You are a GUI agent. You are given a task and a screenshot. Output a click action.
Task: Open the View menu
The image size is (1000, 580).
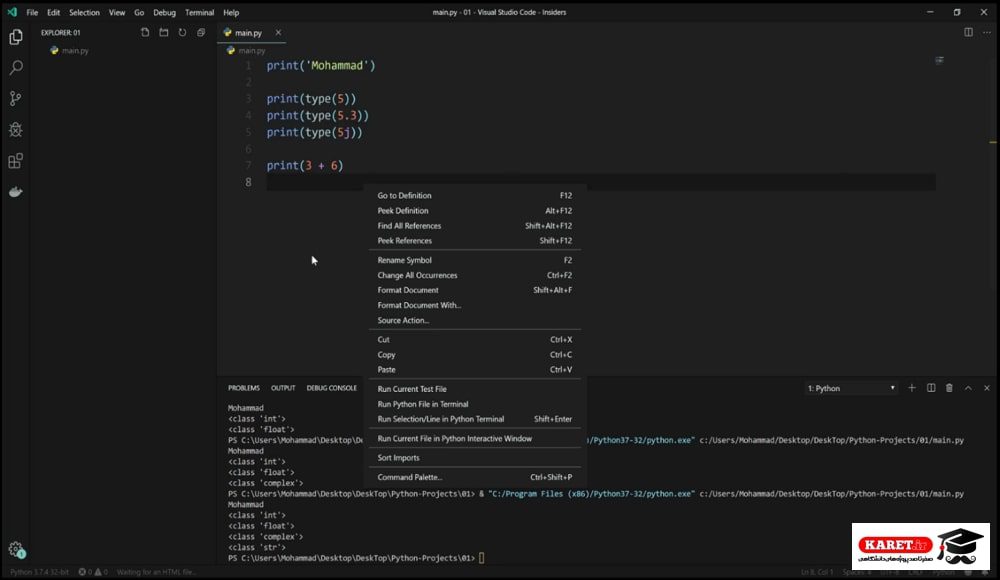[x=117, y=12]
